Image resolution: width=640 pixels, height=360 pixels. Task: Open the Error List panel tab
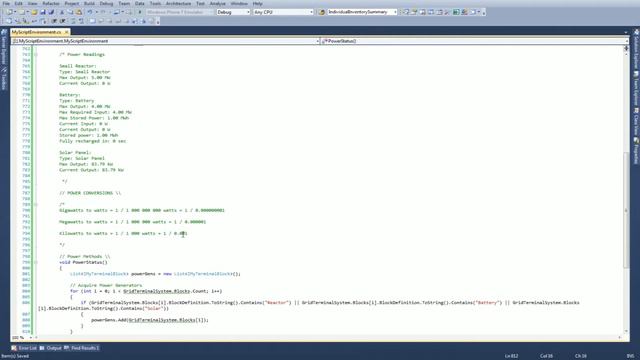click(x=24, y=348)
